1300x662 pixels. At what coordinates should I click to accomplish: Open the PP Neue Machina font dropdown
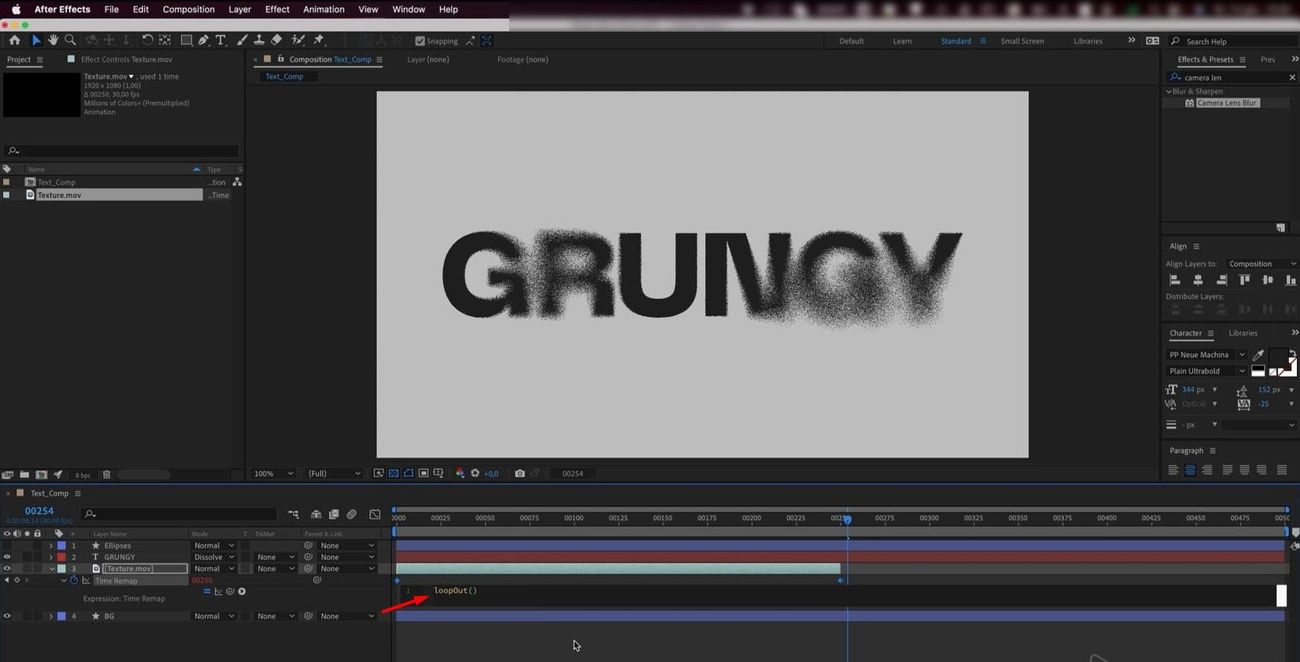(x=1207, y=355)
